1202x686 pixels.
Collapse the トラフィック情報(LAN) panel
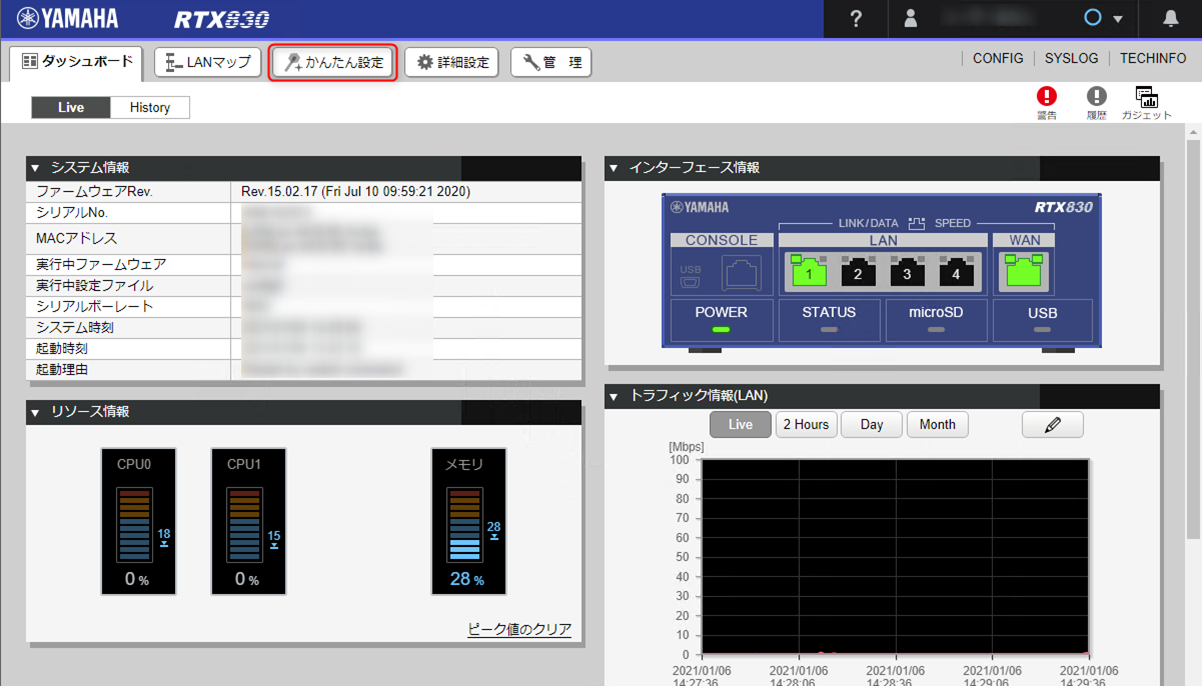click(614, 396)
